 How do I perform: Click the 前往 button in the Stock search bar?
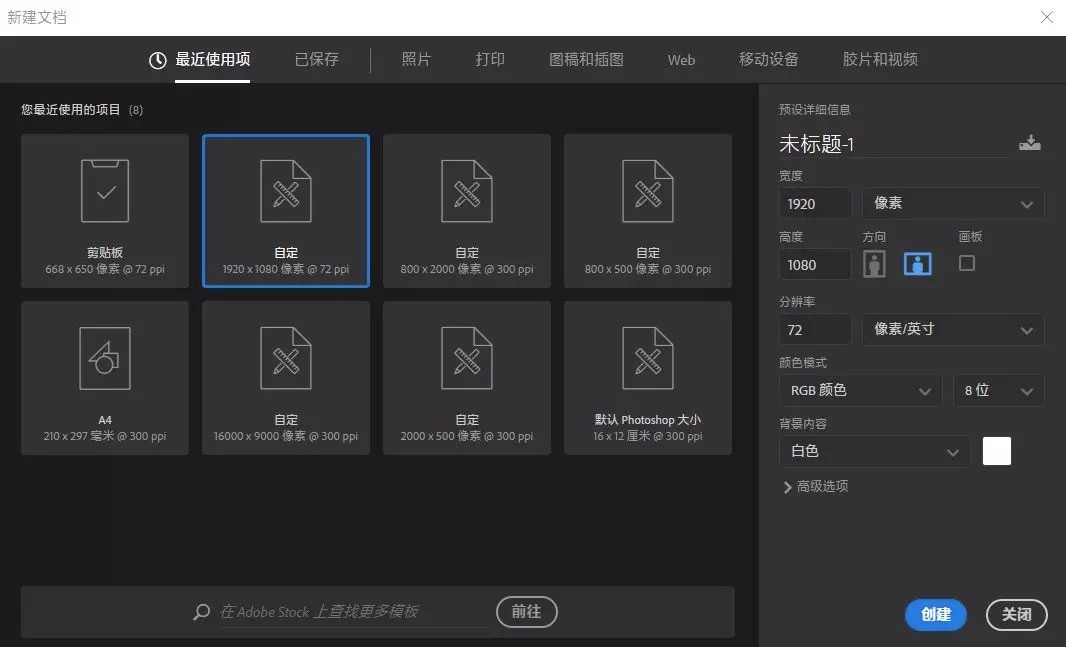pos(526,611)
